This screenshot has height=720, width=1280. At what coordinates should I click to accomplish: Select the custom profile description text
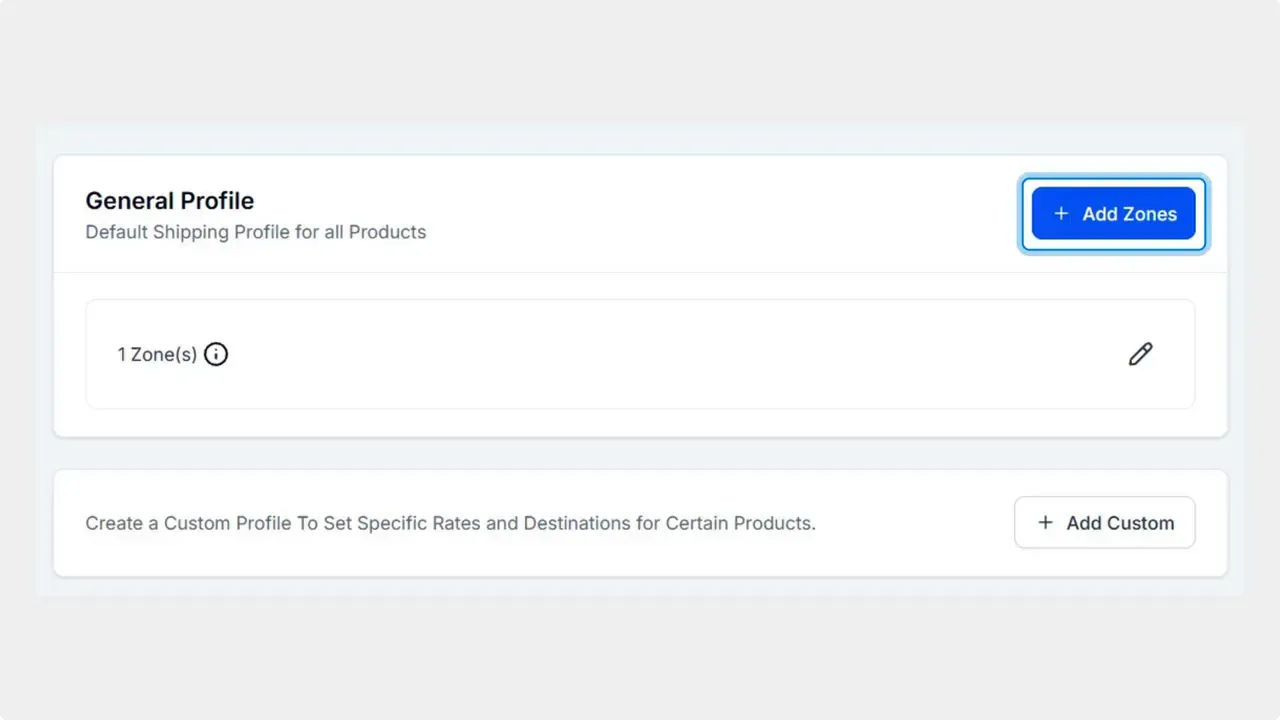450,522
